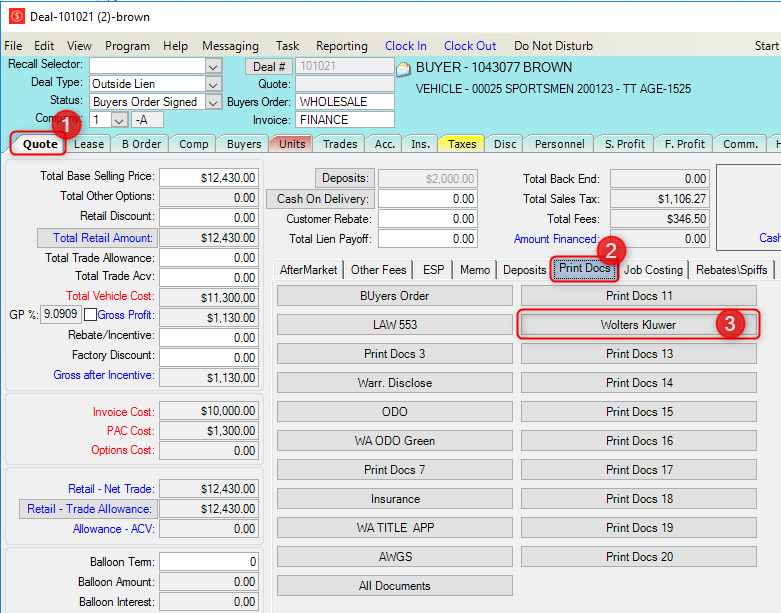
Task: Click the GP % value field
Action: (61, 314)
